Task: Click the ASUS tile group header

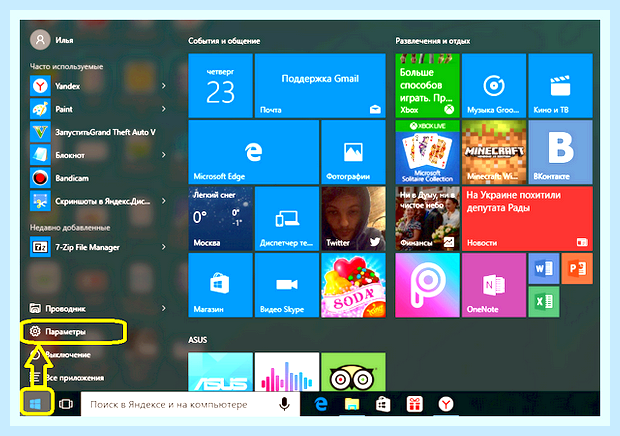Action: point(197,340)
